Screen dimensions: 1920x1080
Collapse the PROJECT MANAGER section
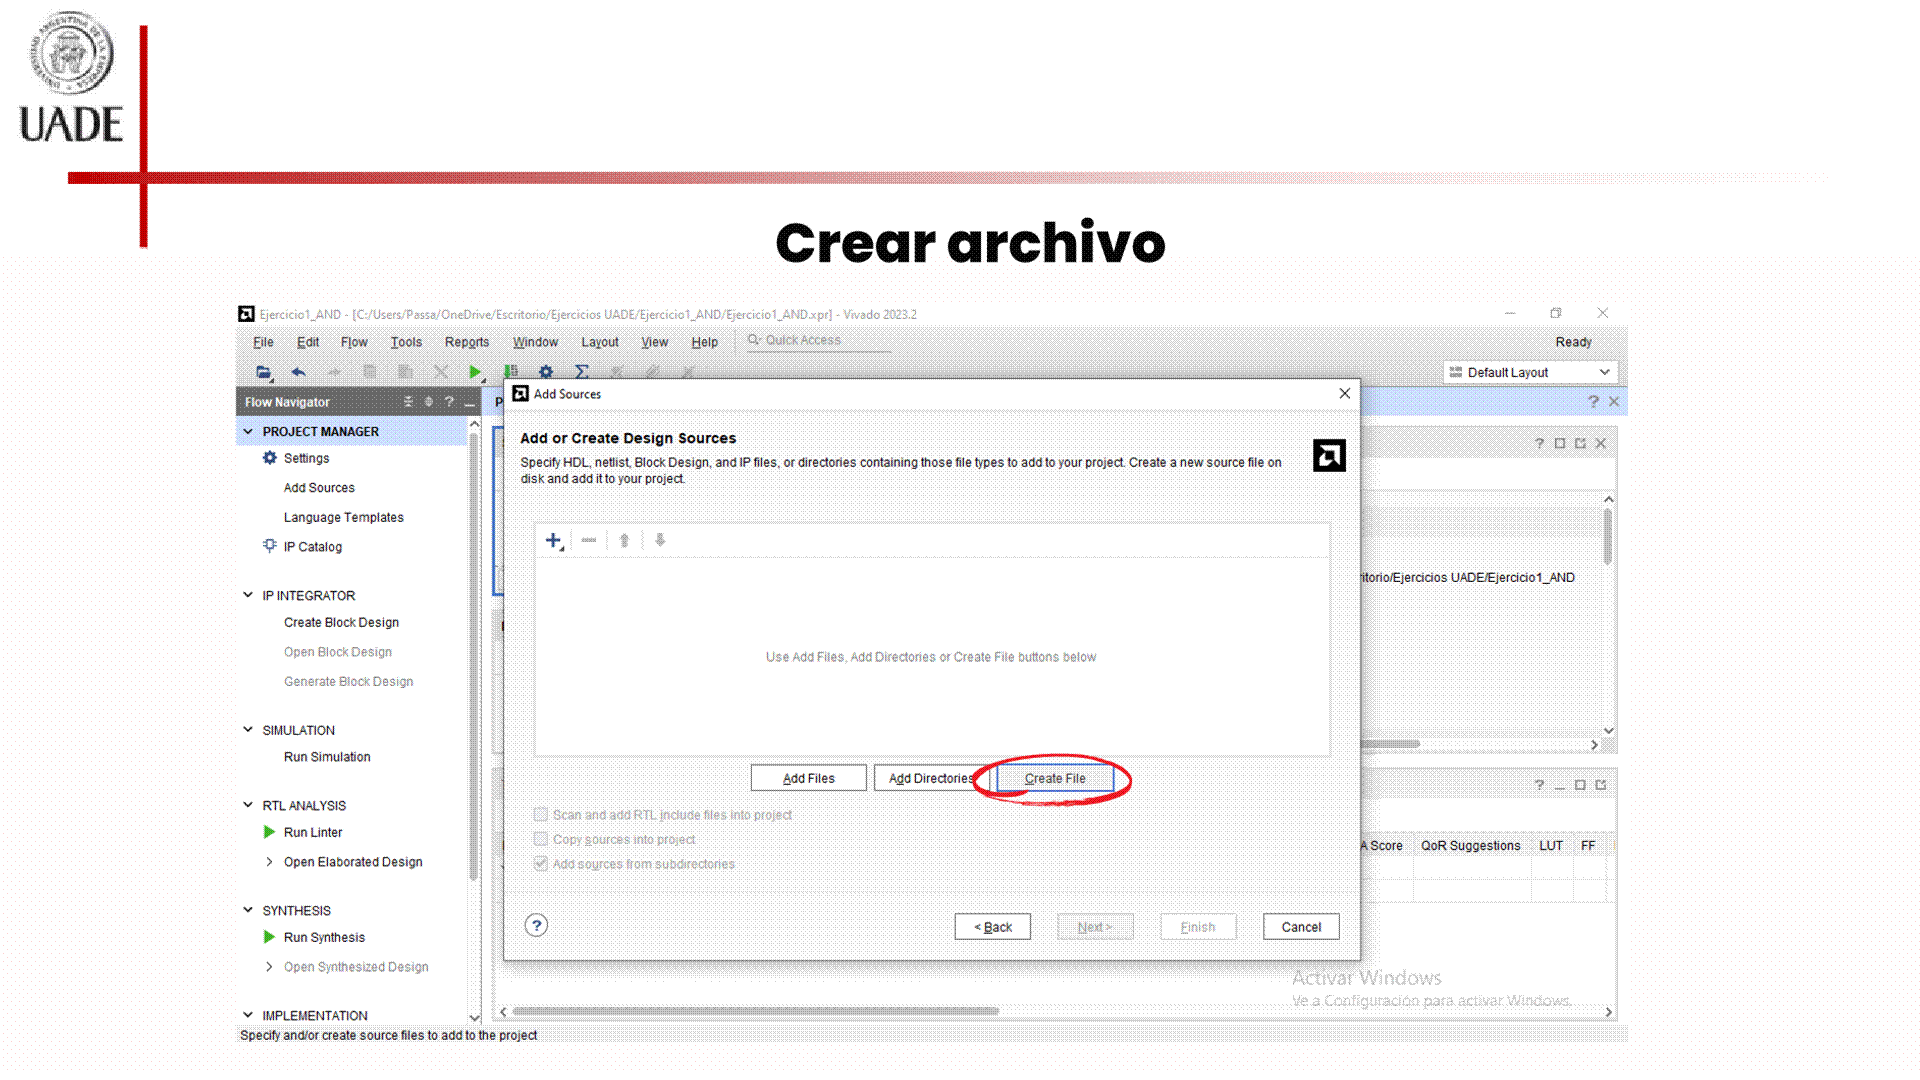(x=248, y=431)
